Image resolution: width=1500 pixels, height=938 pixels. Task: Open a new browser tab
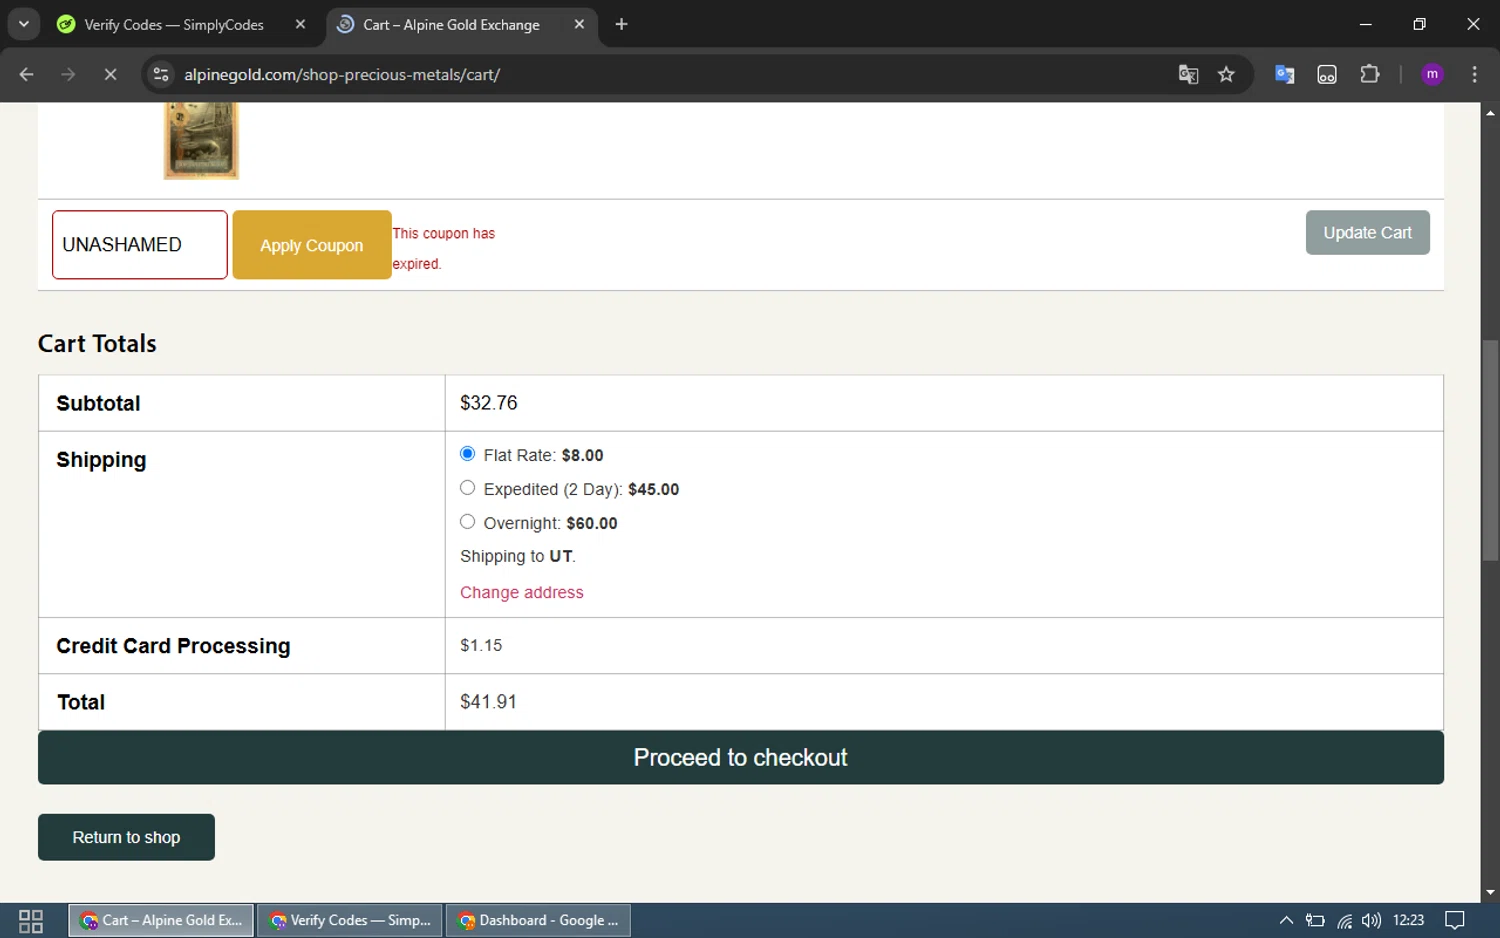click(x=621, y=24)
